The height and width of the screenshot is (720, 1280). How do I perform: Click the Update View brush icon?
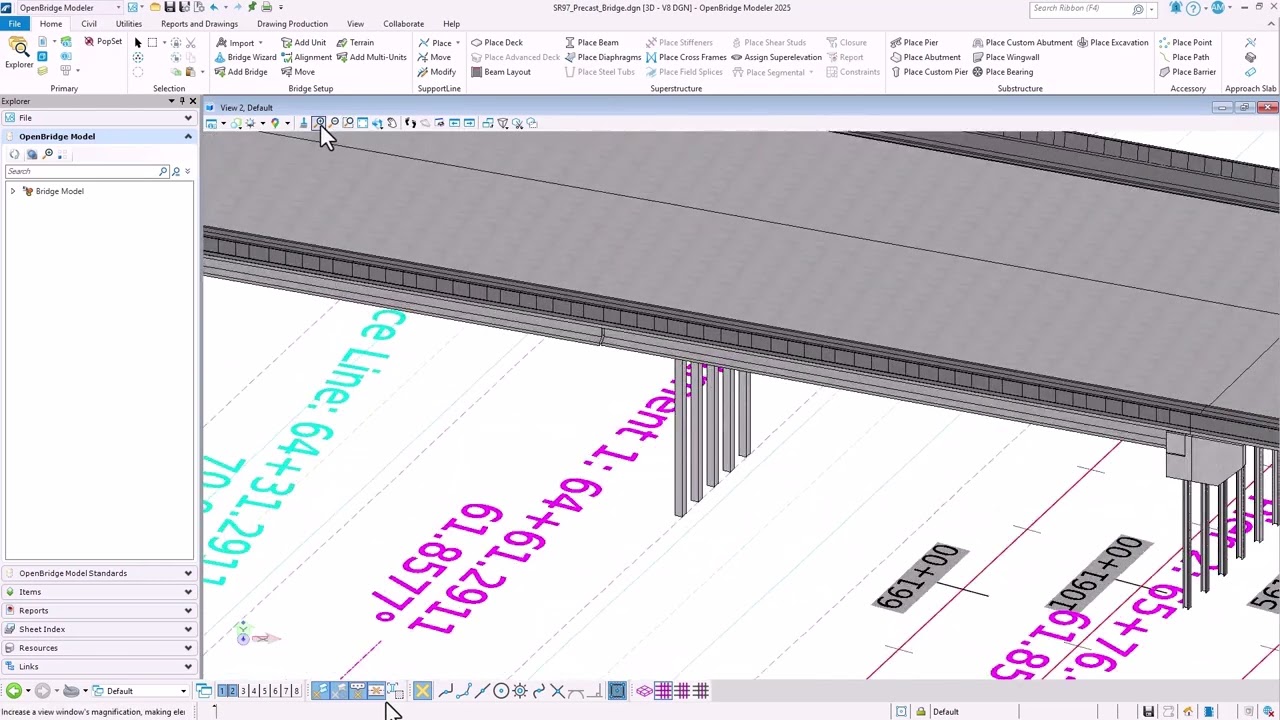pyautogui.click(x=303, y=123)
